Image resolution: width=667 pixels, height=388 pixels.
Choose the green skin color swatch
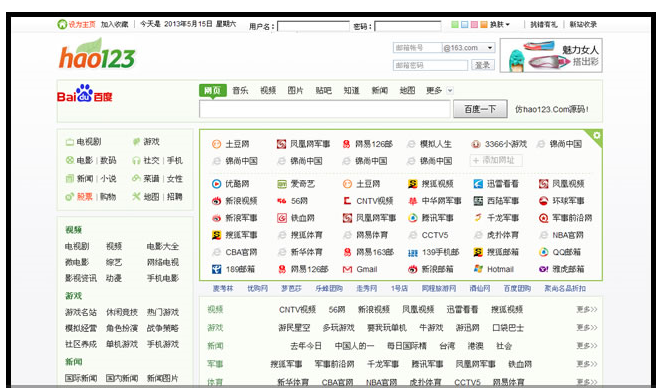455,25
